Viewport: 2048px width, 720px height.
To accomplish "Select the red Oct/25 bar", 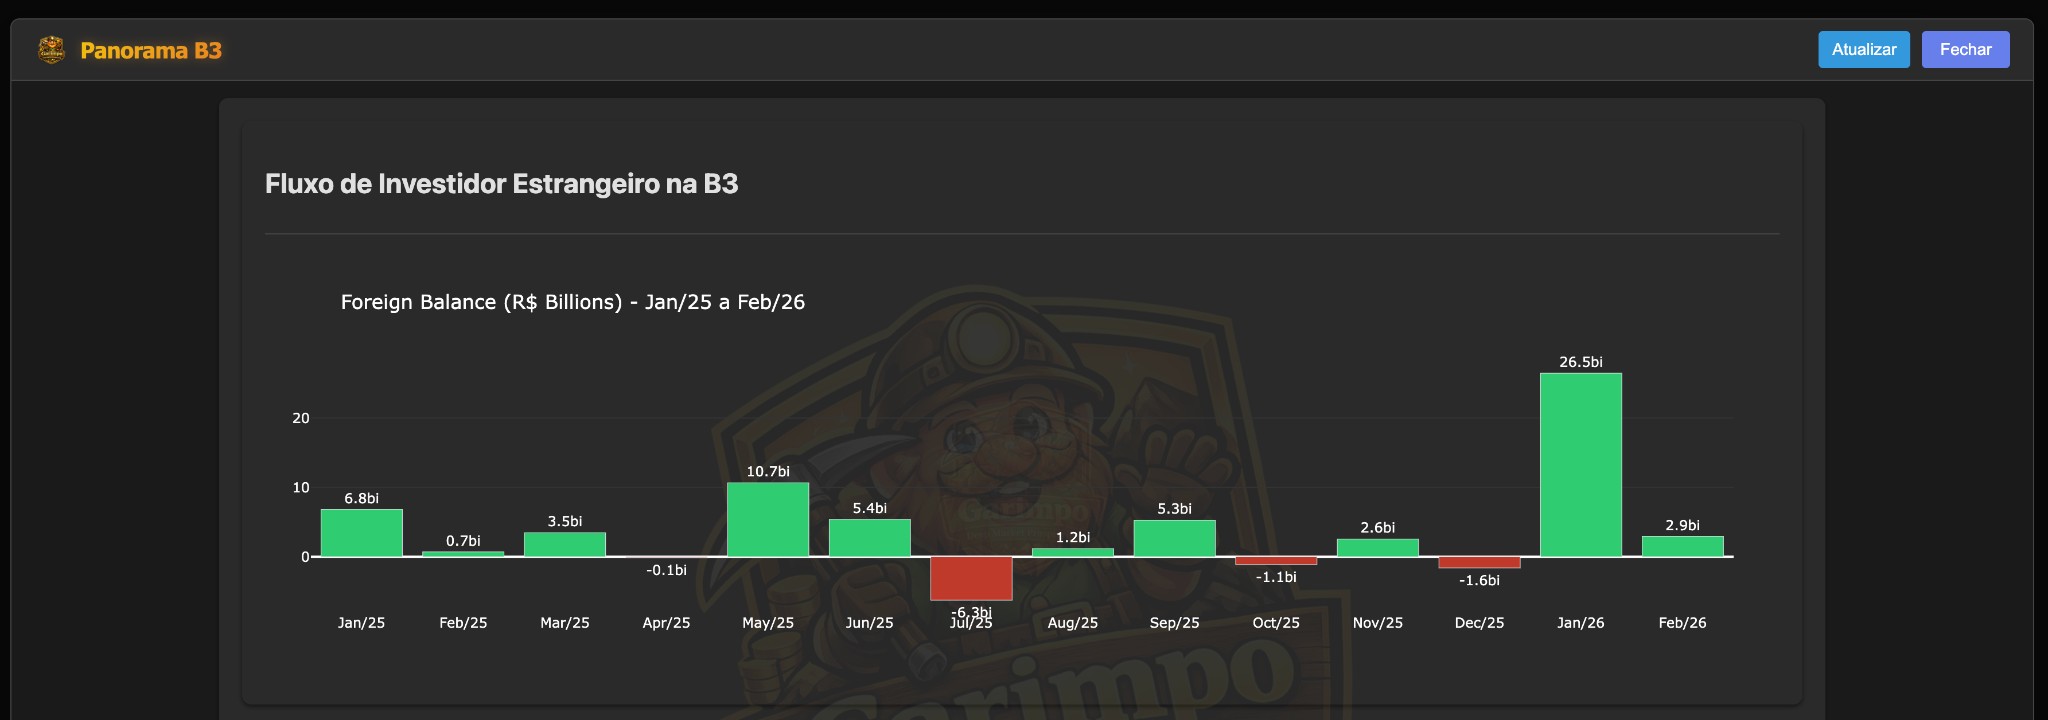I will coord(1276,561).
